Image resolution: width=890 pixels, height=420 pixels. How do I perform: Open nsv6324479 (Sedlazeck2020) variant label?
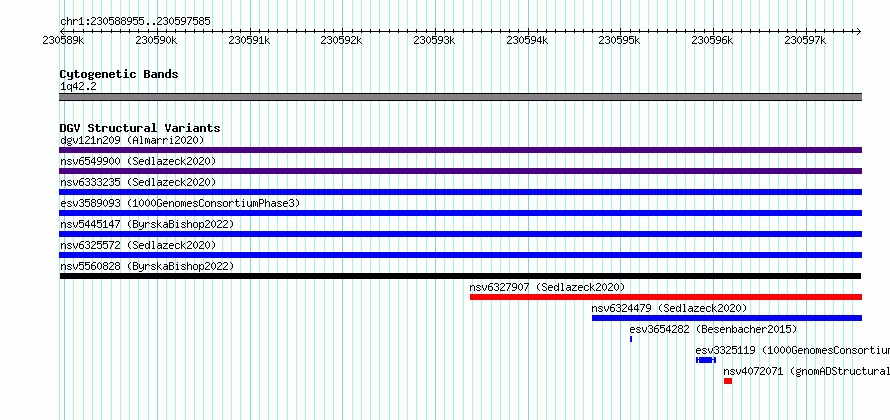point(669,308)
